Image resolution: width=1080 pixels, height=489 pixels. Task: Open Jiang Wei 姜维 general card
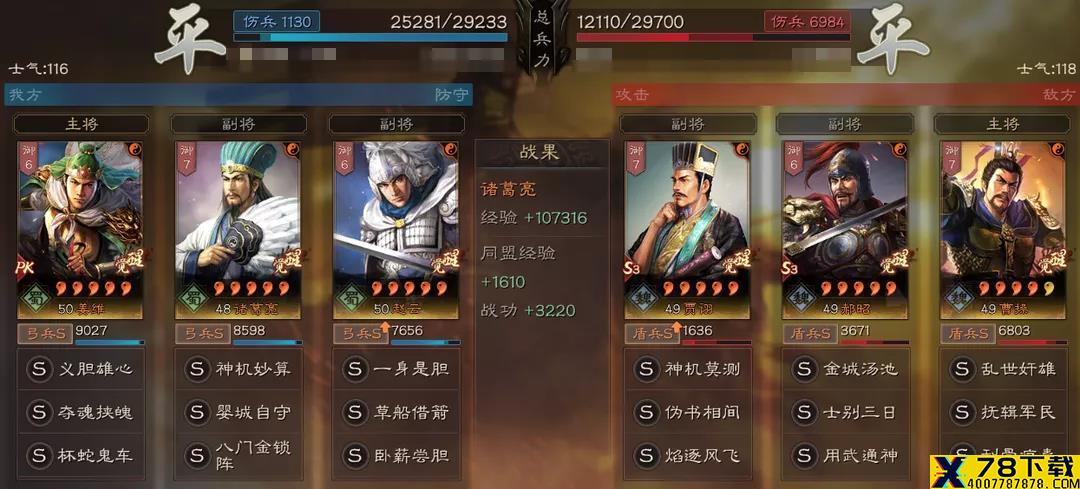click(x=80, y=229)
